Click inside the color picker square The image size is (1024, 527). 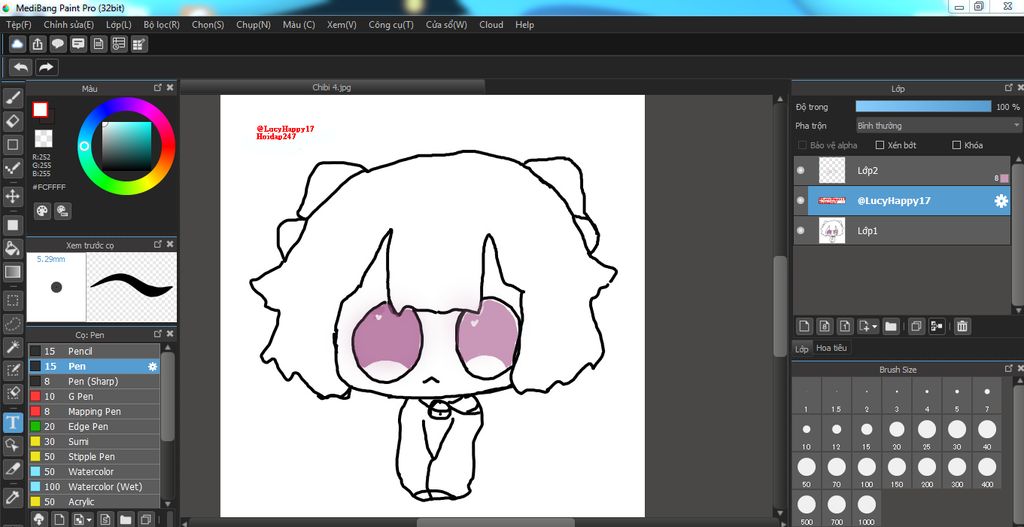(127, 146)
